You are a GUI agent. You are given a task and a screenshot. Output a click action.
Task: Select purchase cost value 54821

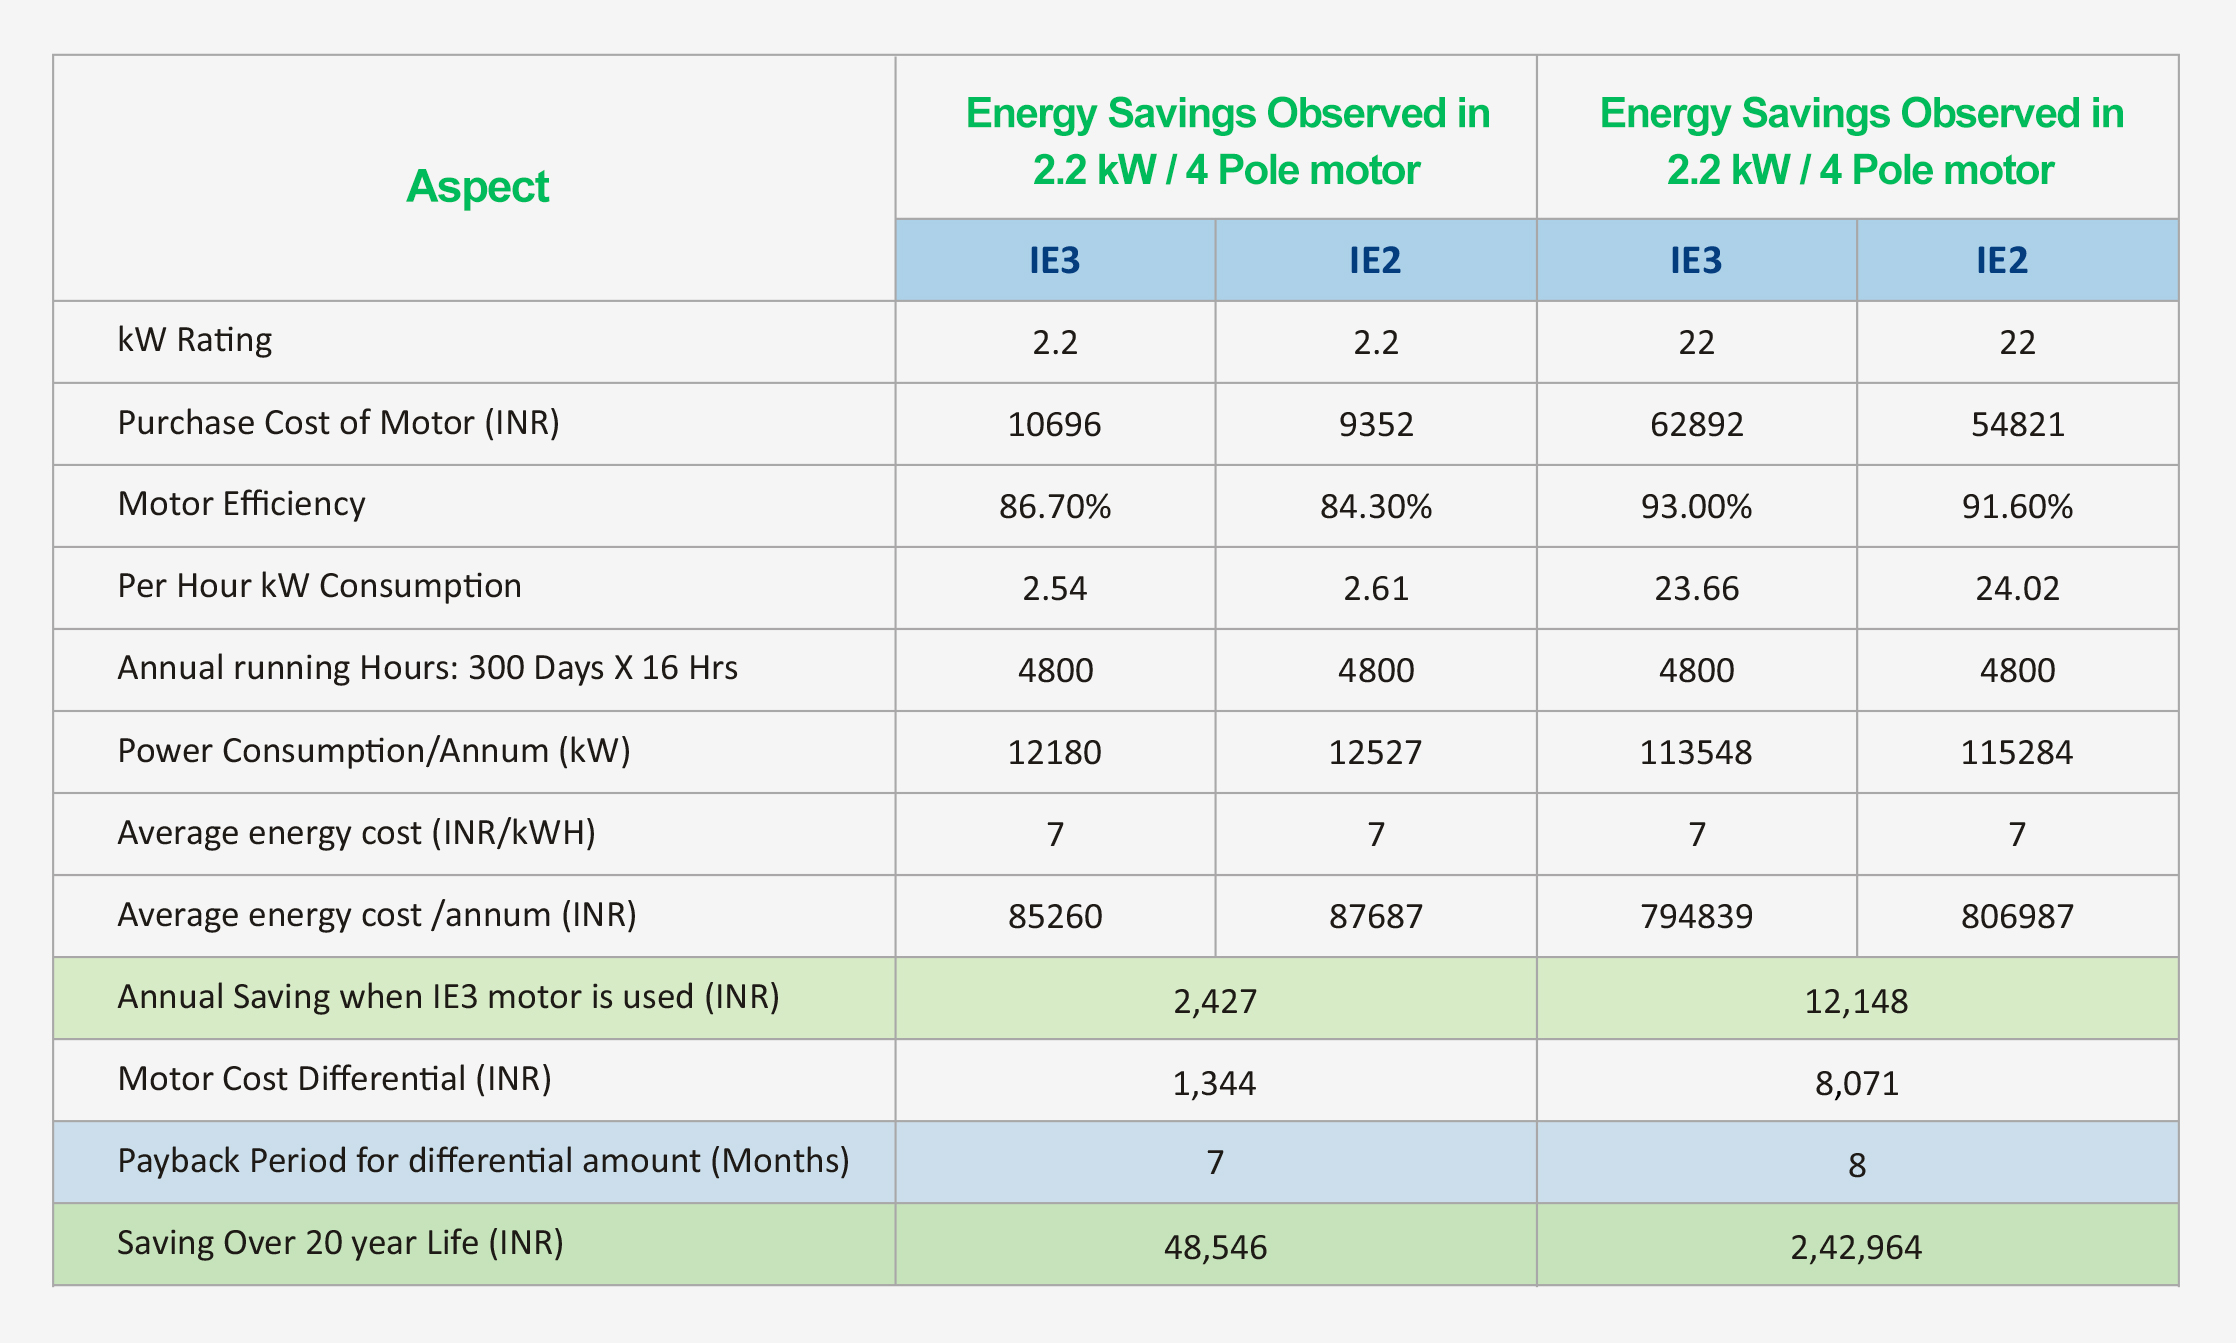tap(2018, 425)
